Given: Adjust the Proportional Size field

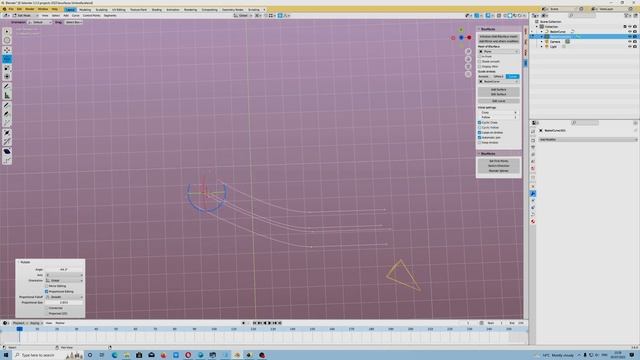Looking at the screenshot, I should point(64,302).
